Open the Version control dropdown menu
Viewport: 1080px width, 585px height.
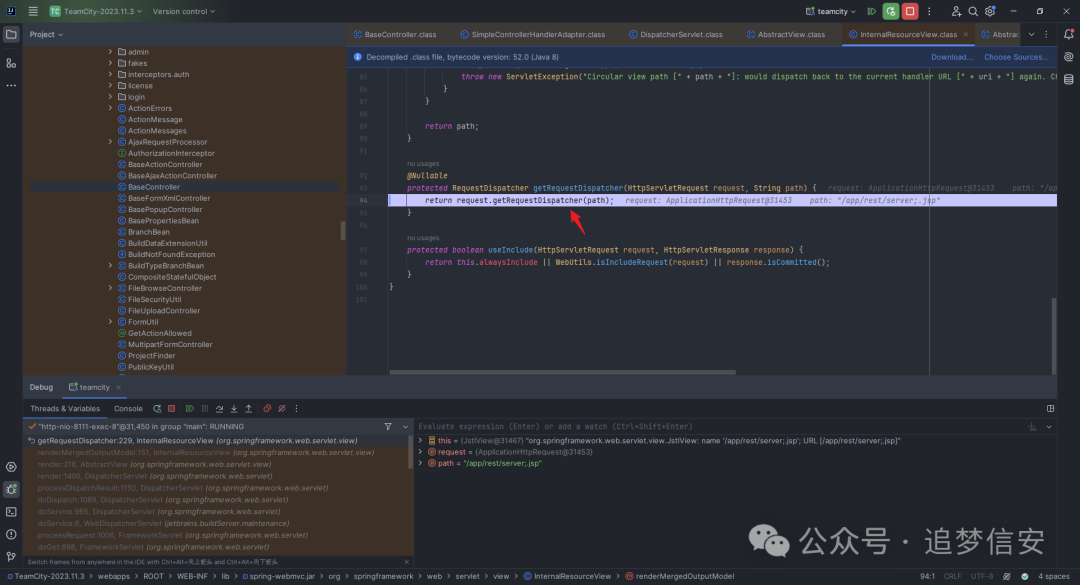click(184, 11)
